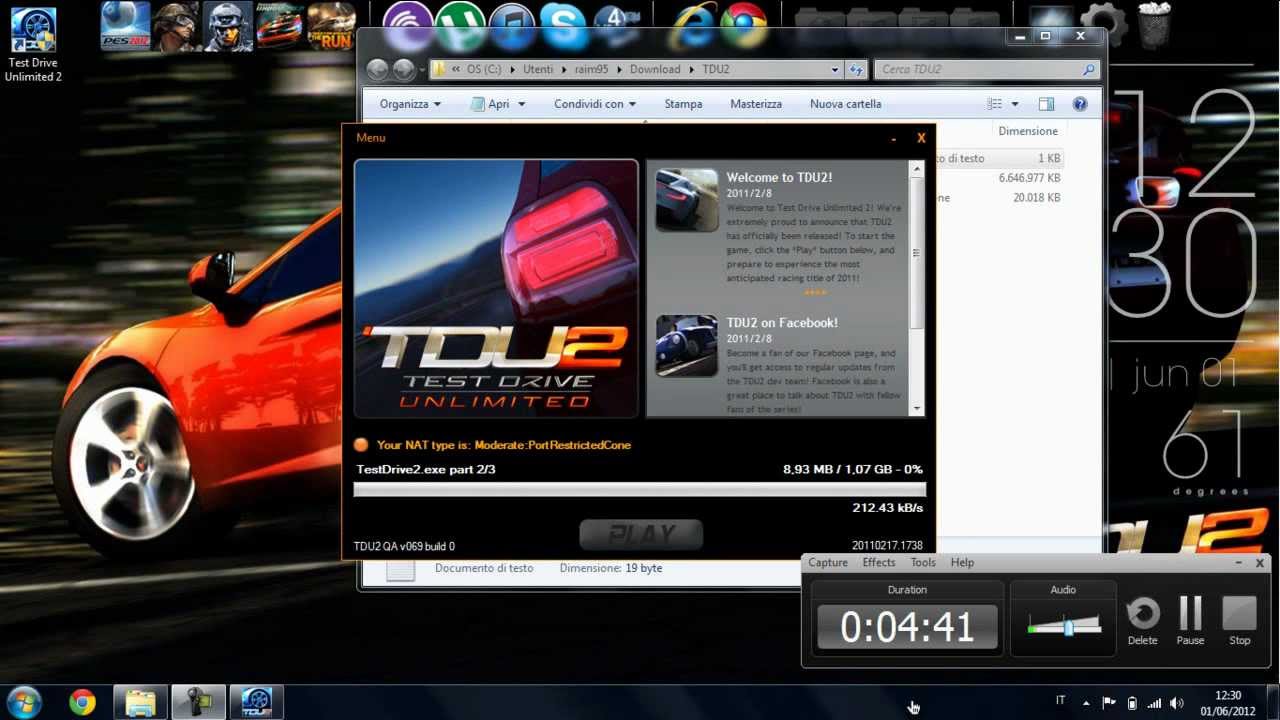Expand the arrow after Download in the path
Image resolution: width=1280 pixels, height=720 pixels.
click(691, 69)
